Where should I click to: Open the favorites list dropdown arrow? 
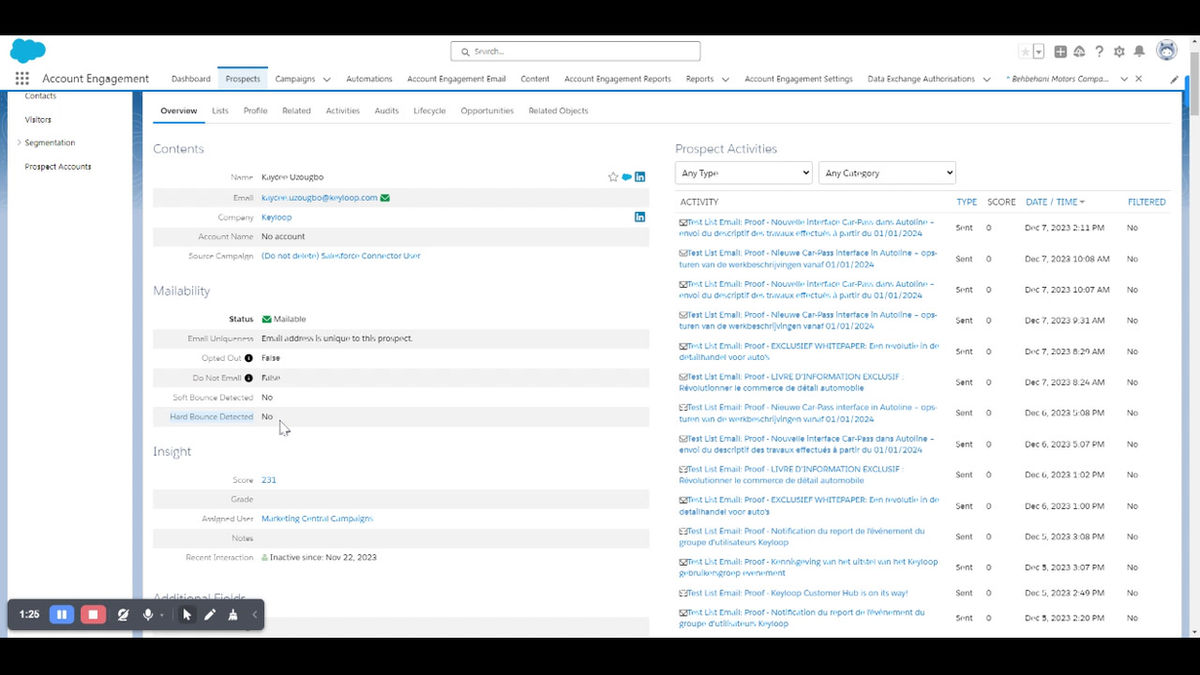(1039, 51)
